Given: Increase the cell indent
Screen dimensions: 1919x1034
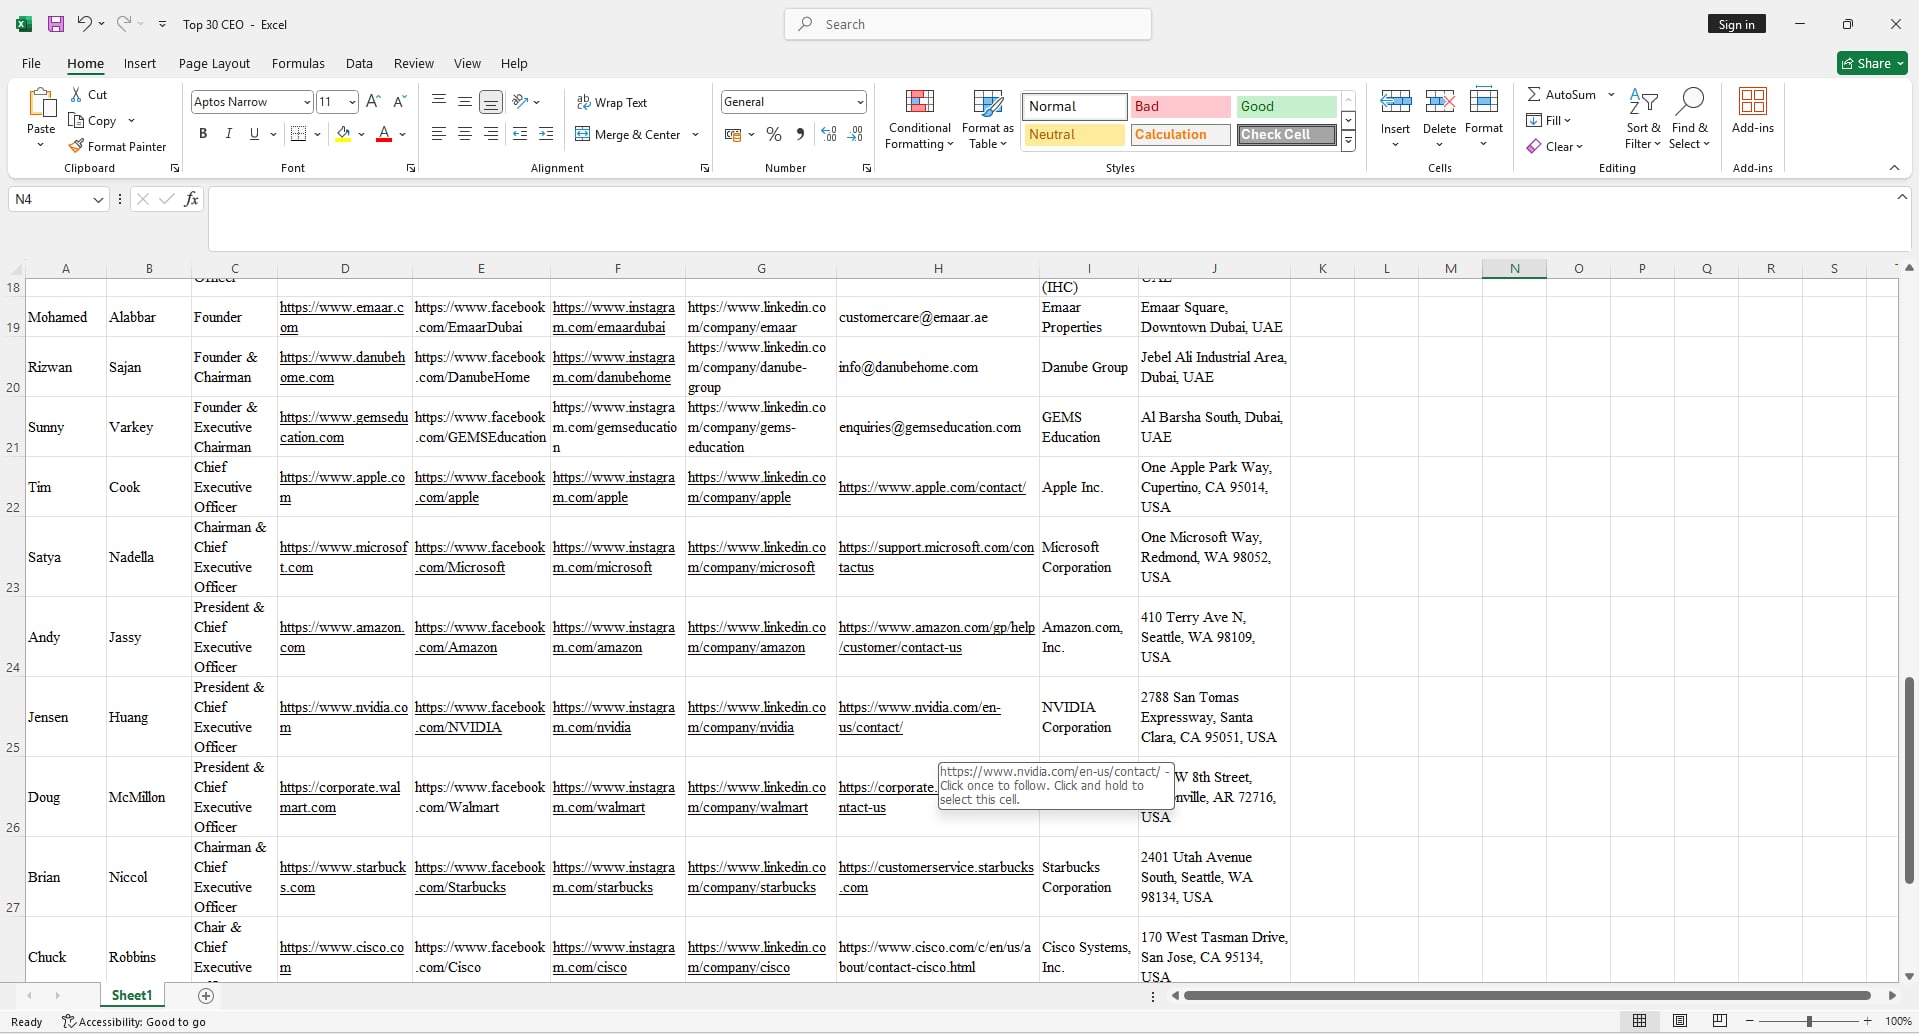Looking at the screenshot, I should pos(546,134).
